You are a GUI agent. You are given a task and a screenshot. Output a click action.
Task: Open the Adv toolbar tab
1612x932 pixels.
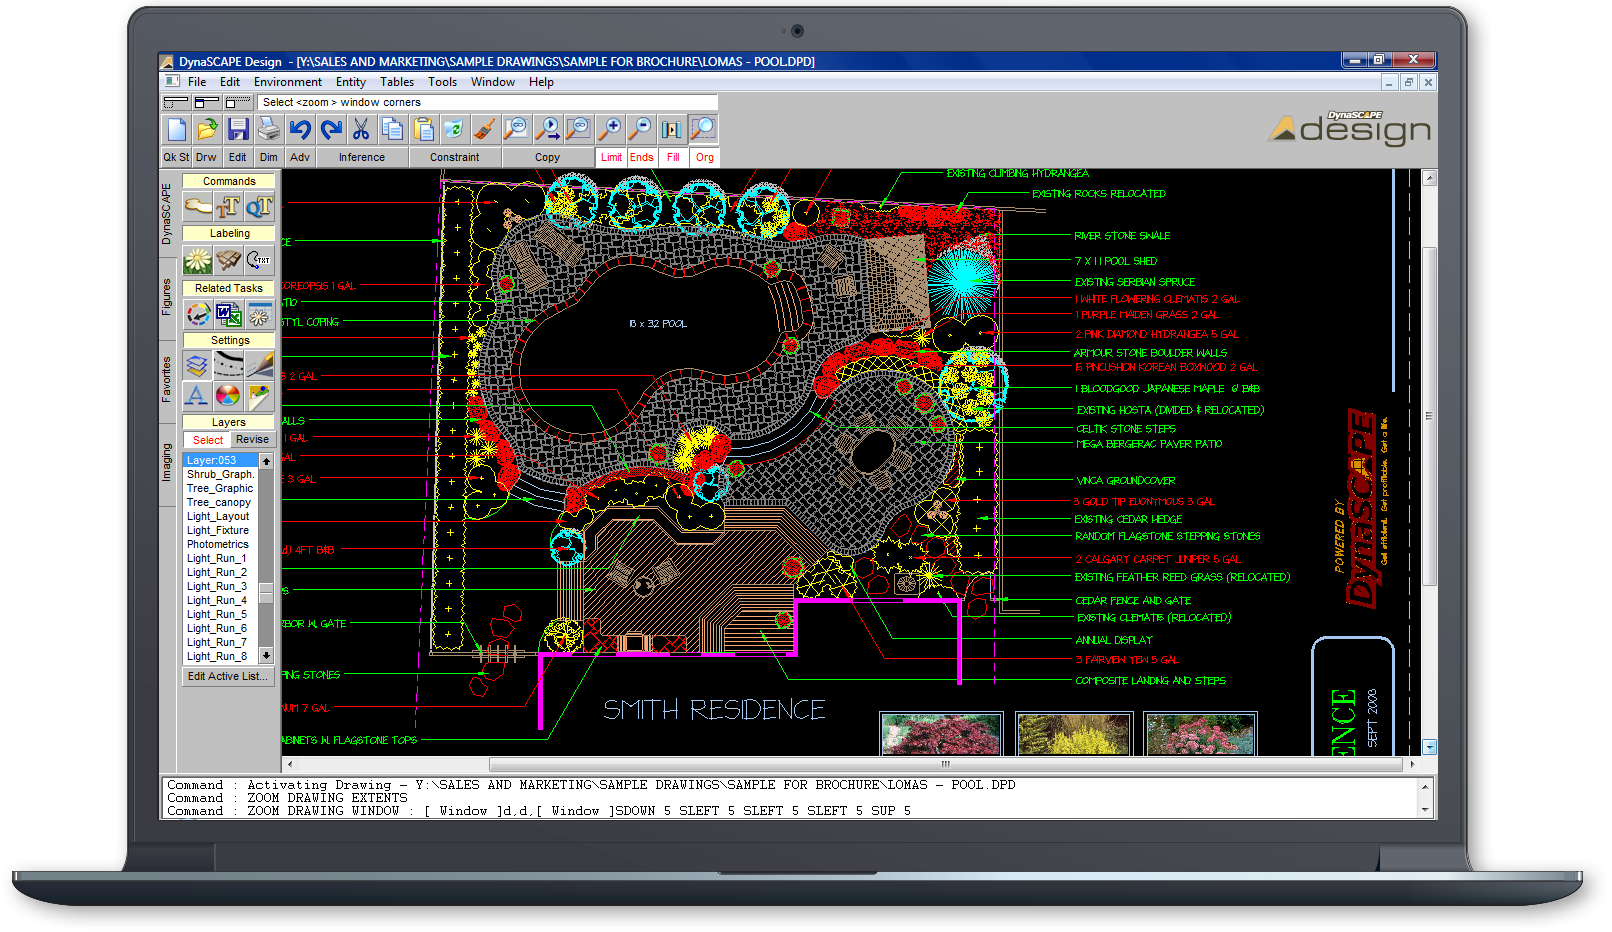[x=300, y=157]
